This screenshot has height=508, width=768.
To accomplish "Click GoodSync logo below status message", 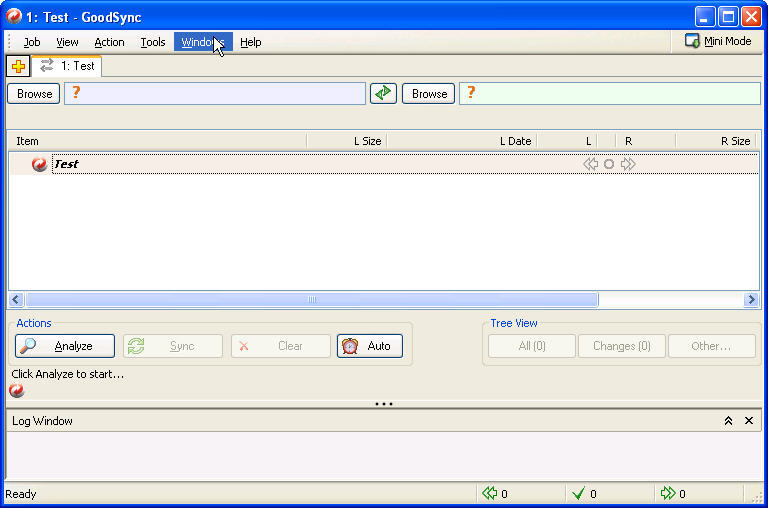I will [17, 390].
